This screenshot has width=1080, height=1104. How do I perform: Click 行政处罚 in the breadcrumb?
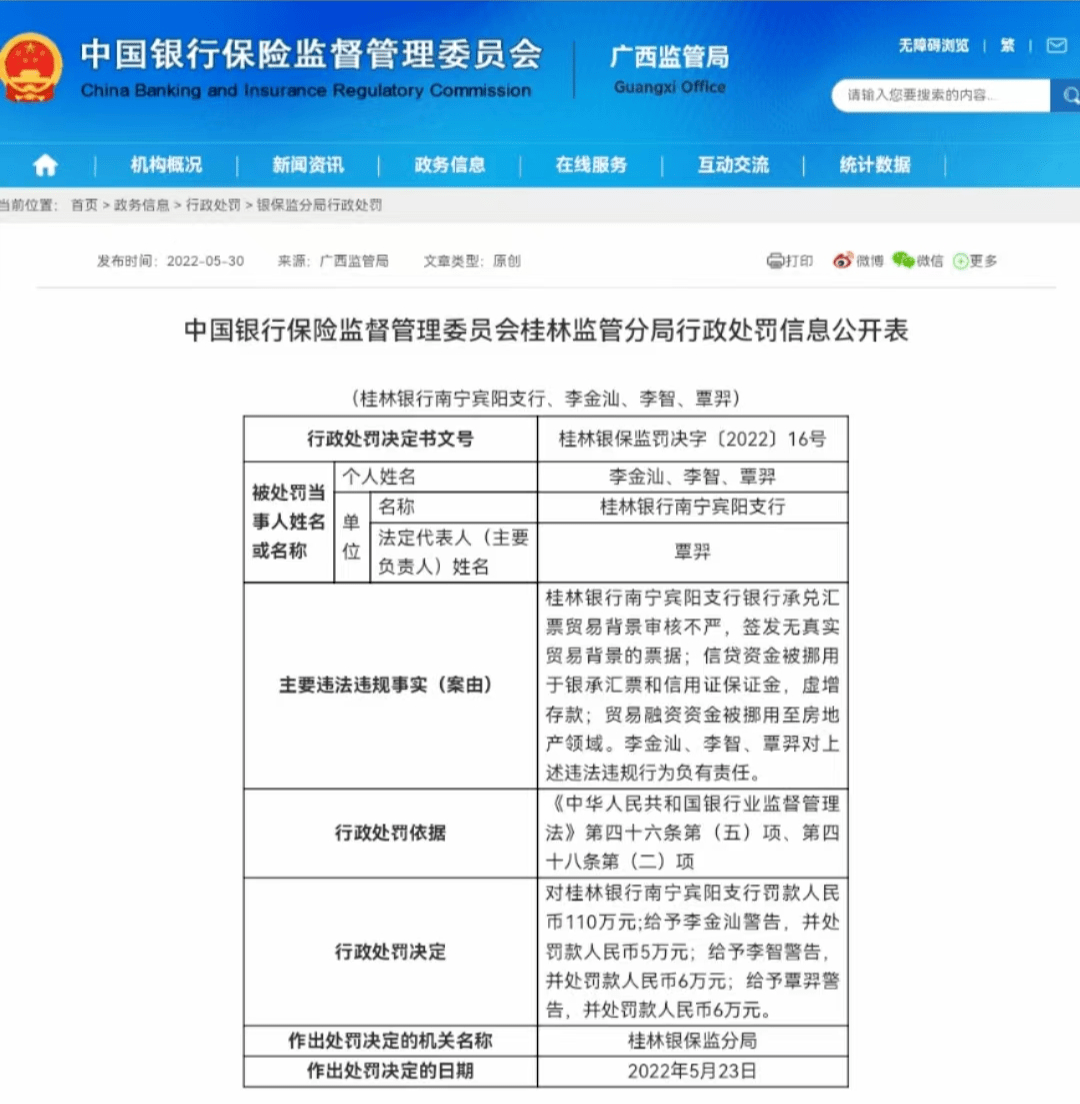click(213, 205)
